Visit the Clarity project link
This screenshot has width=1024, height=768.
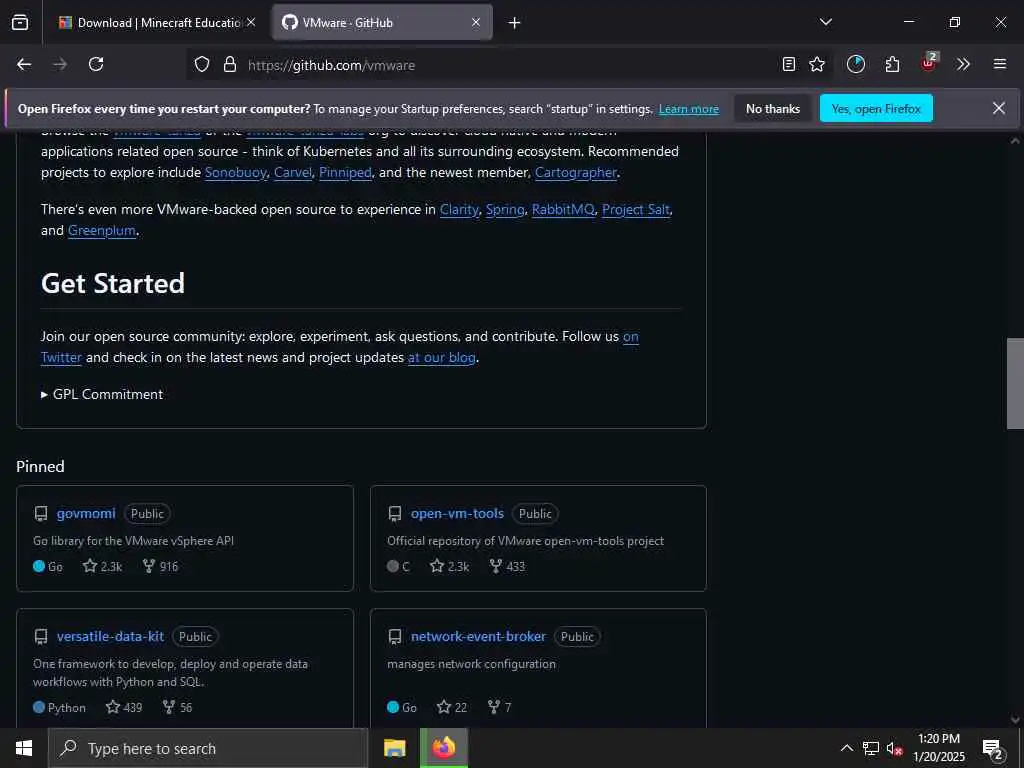click(459, 210)
